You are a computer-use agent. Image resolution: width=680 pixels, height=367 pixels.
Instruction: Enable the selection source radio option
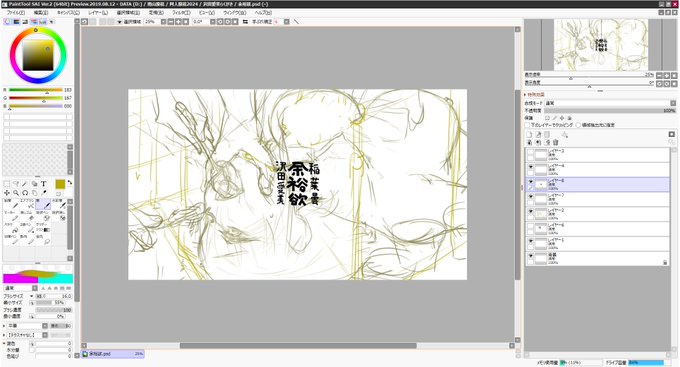coord(578,125)
